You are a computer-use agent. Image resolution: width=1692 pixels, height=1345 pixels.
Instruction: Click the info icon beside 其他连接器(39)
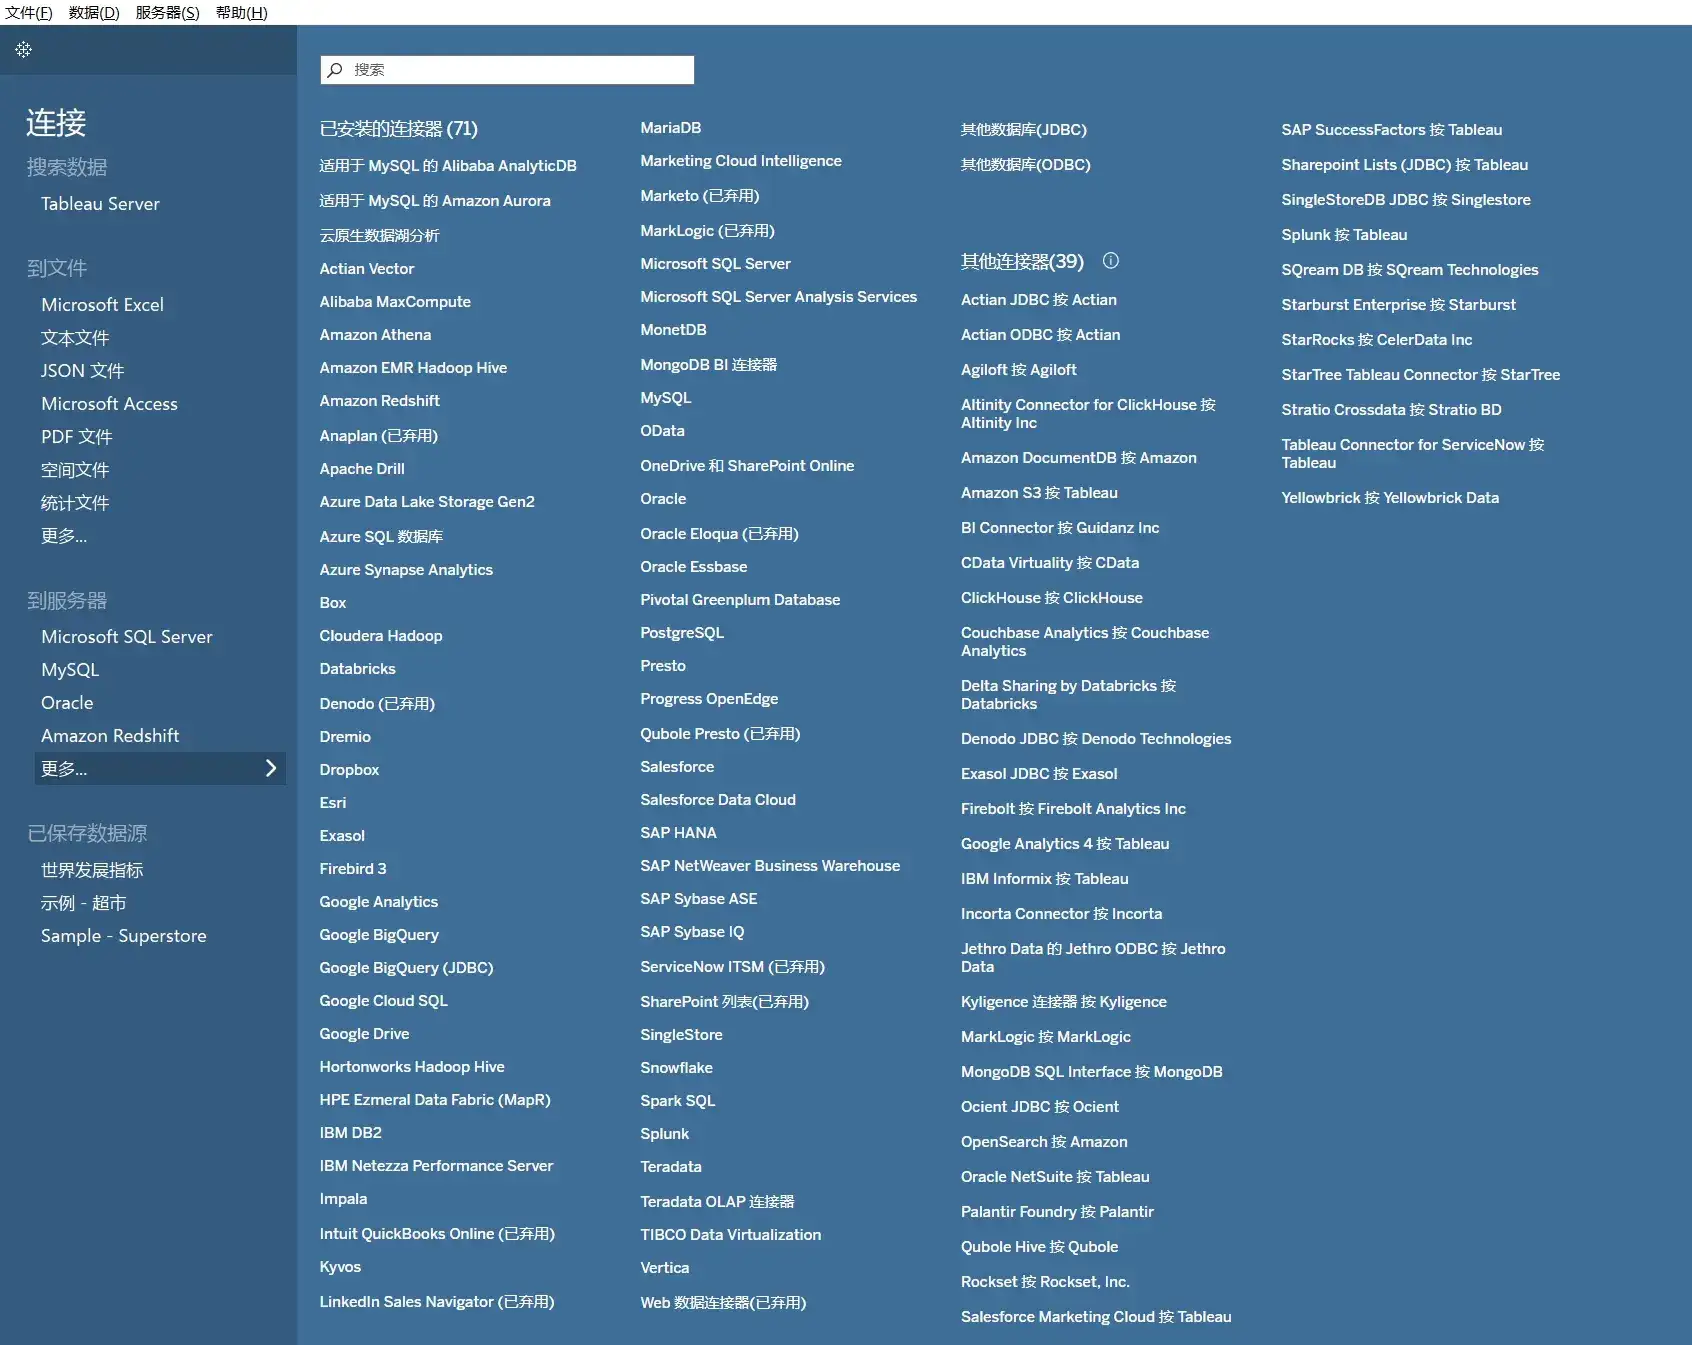[x=1110, y=261]
